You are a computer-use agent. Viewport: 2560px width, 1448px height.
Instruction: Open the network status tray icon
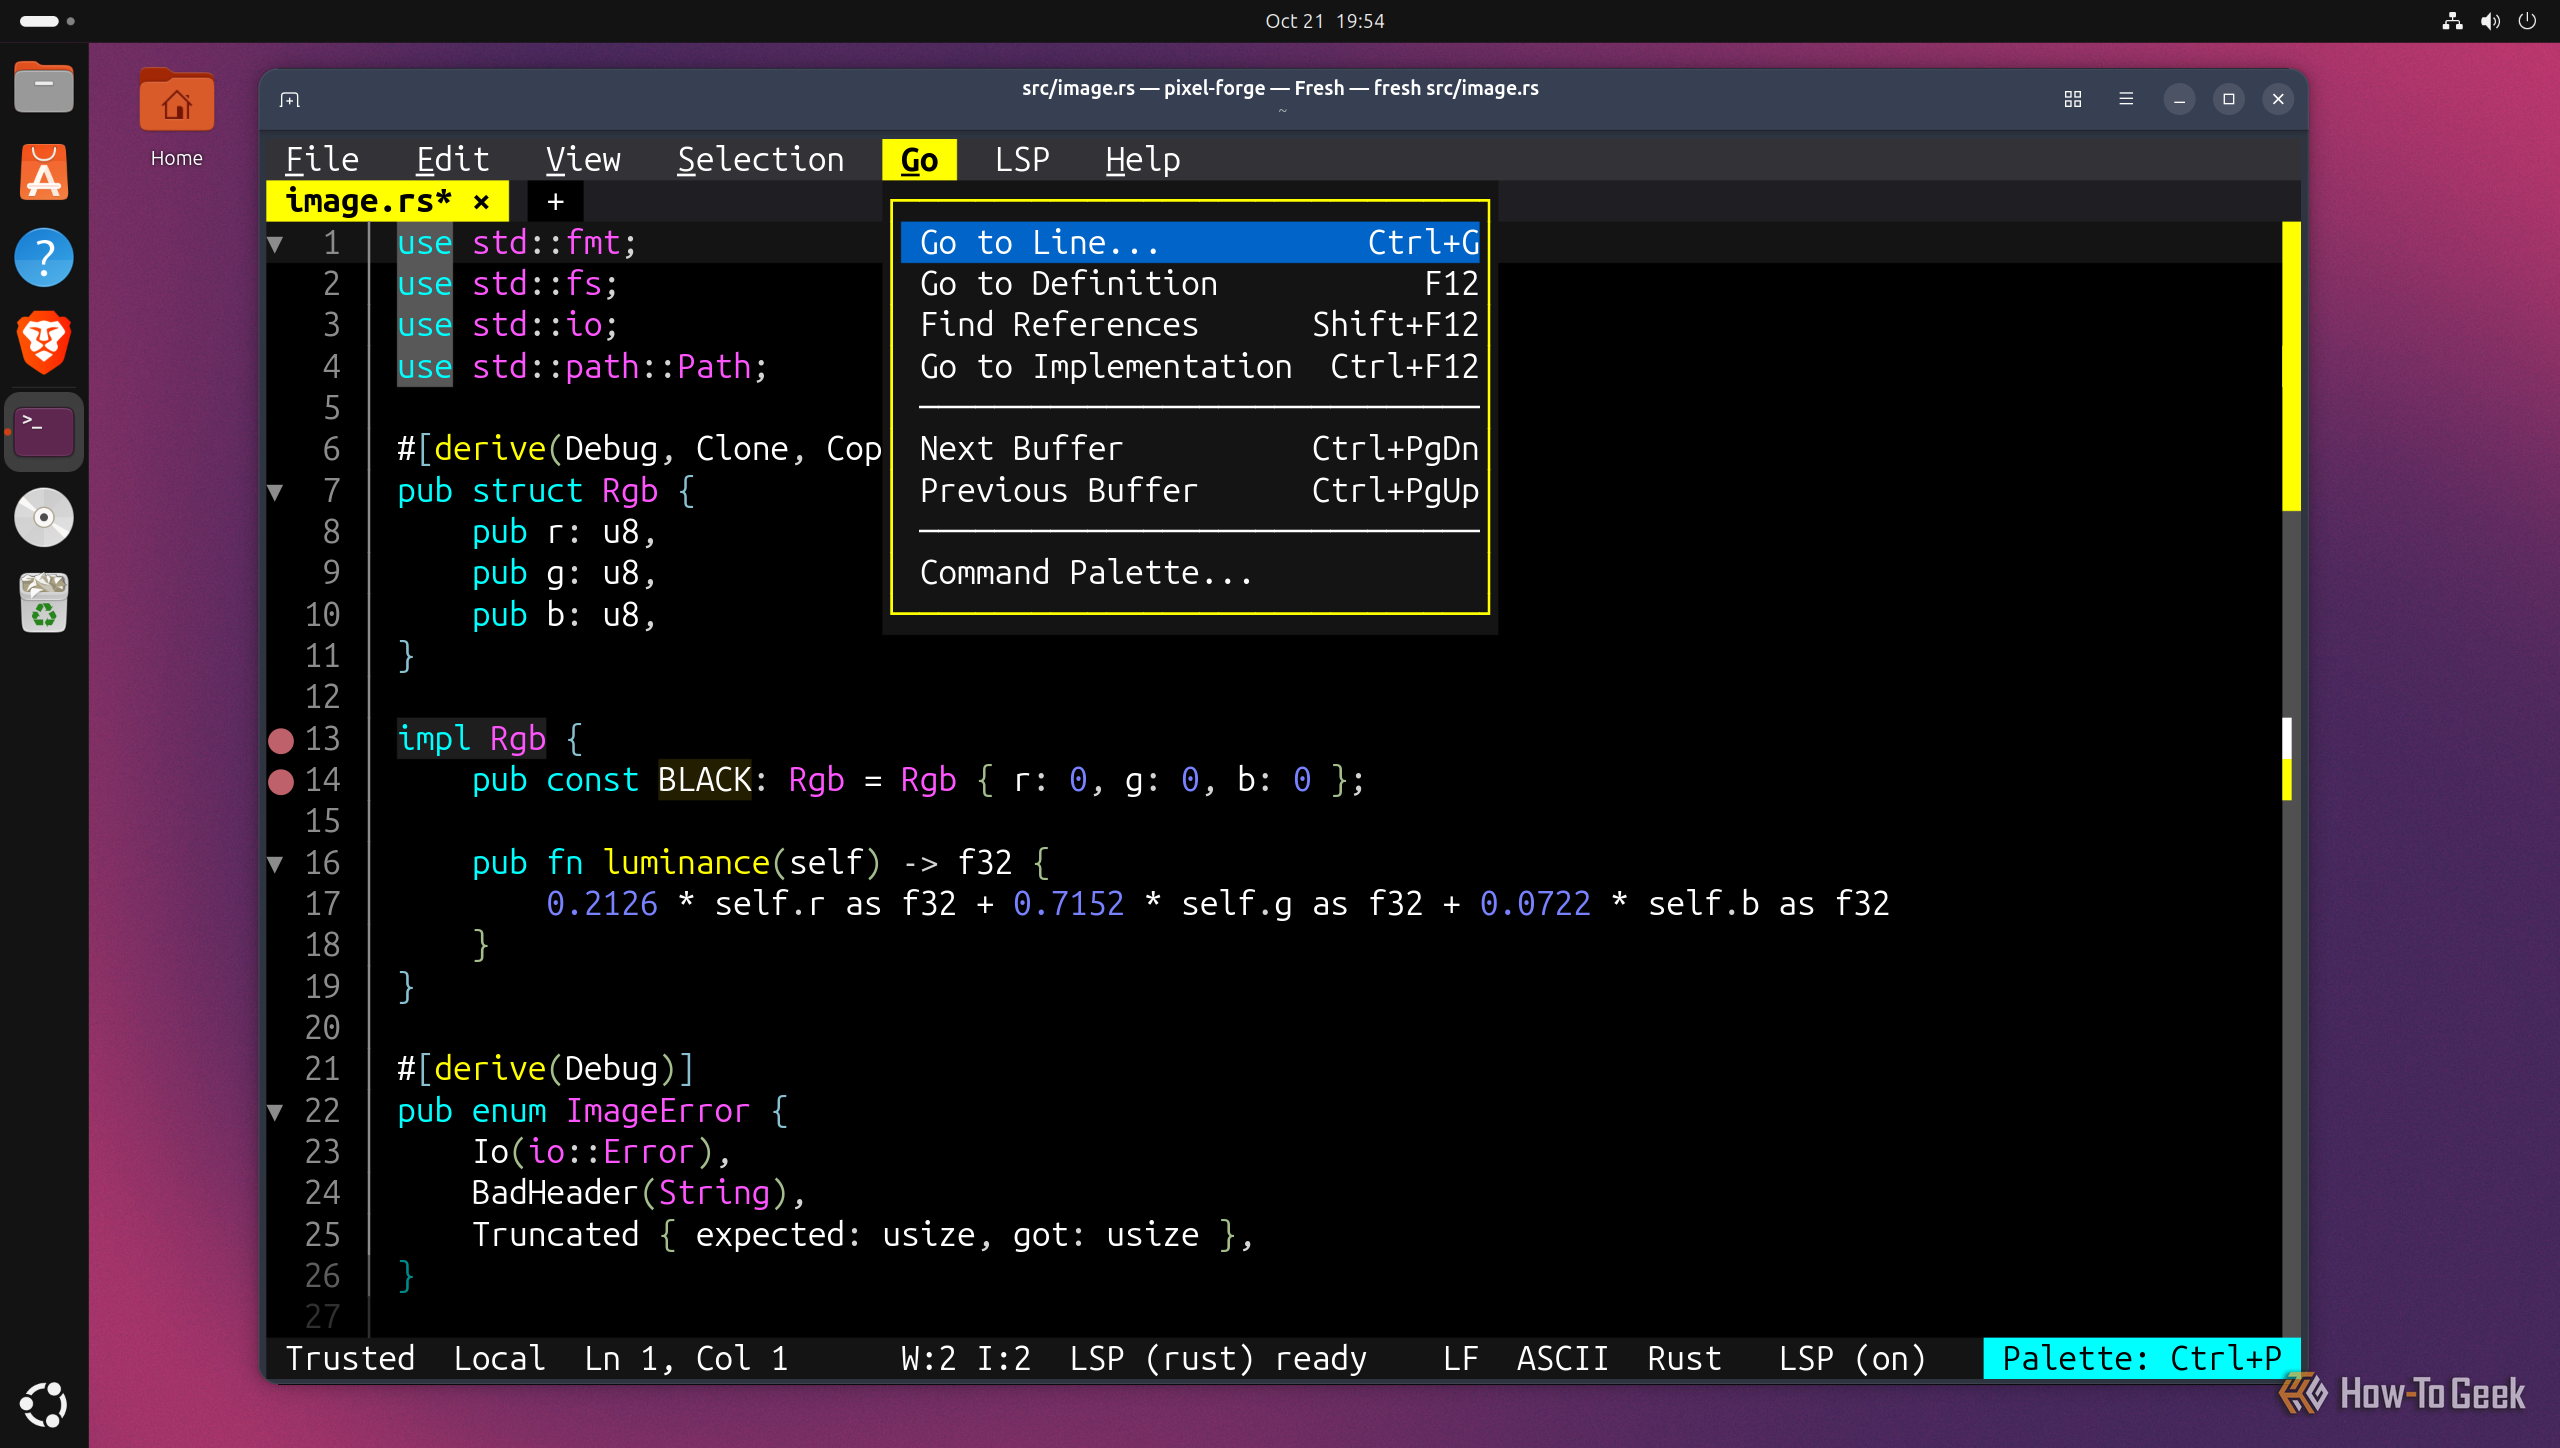point(2452,21)
